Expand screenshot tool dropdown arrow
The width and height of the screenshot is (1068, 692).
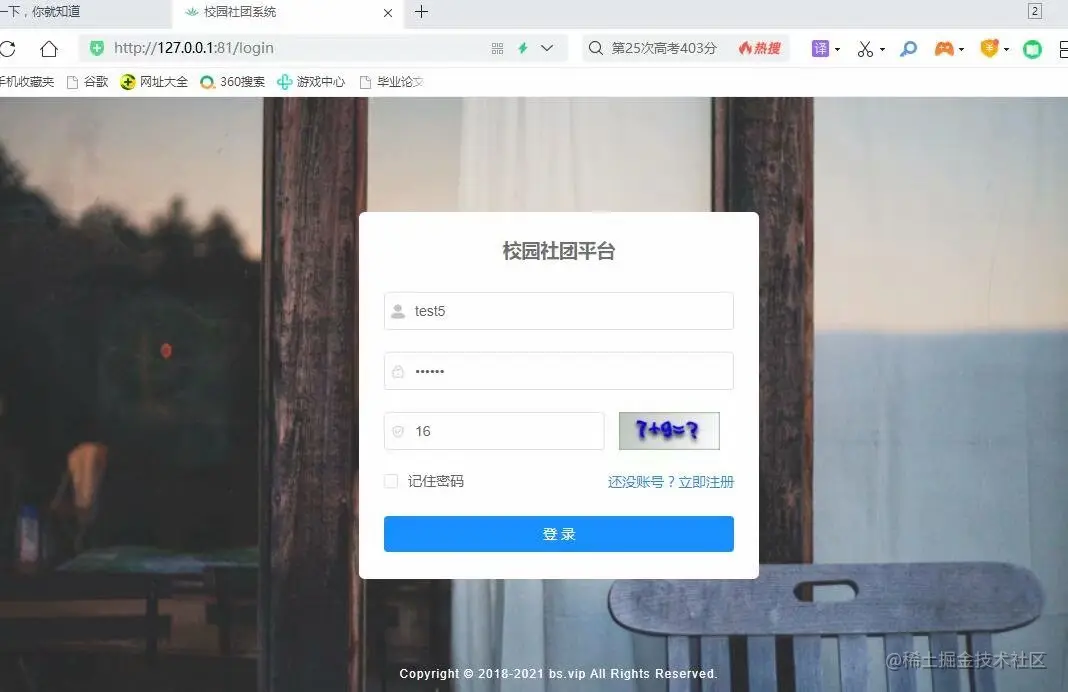click(883, 49)
